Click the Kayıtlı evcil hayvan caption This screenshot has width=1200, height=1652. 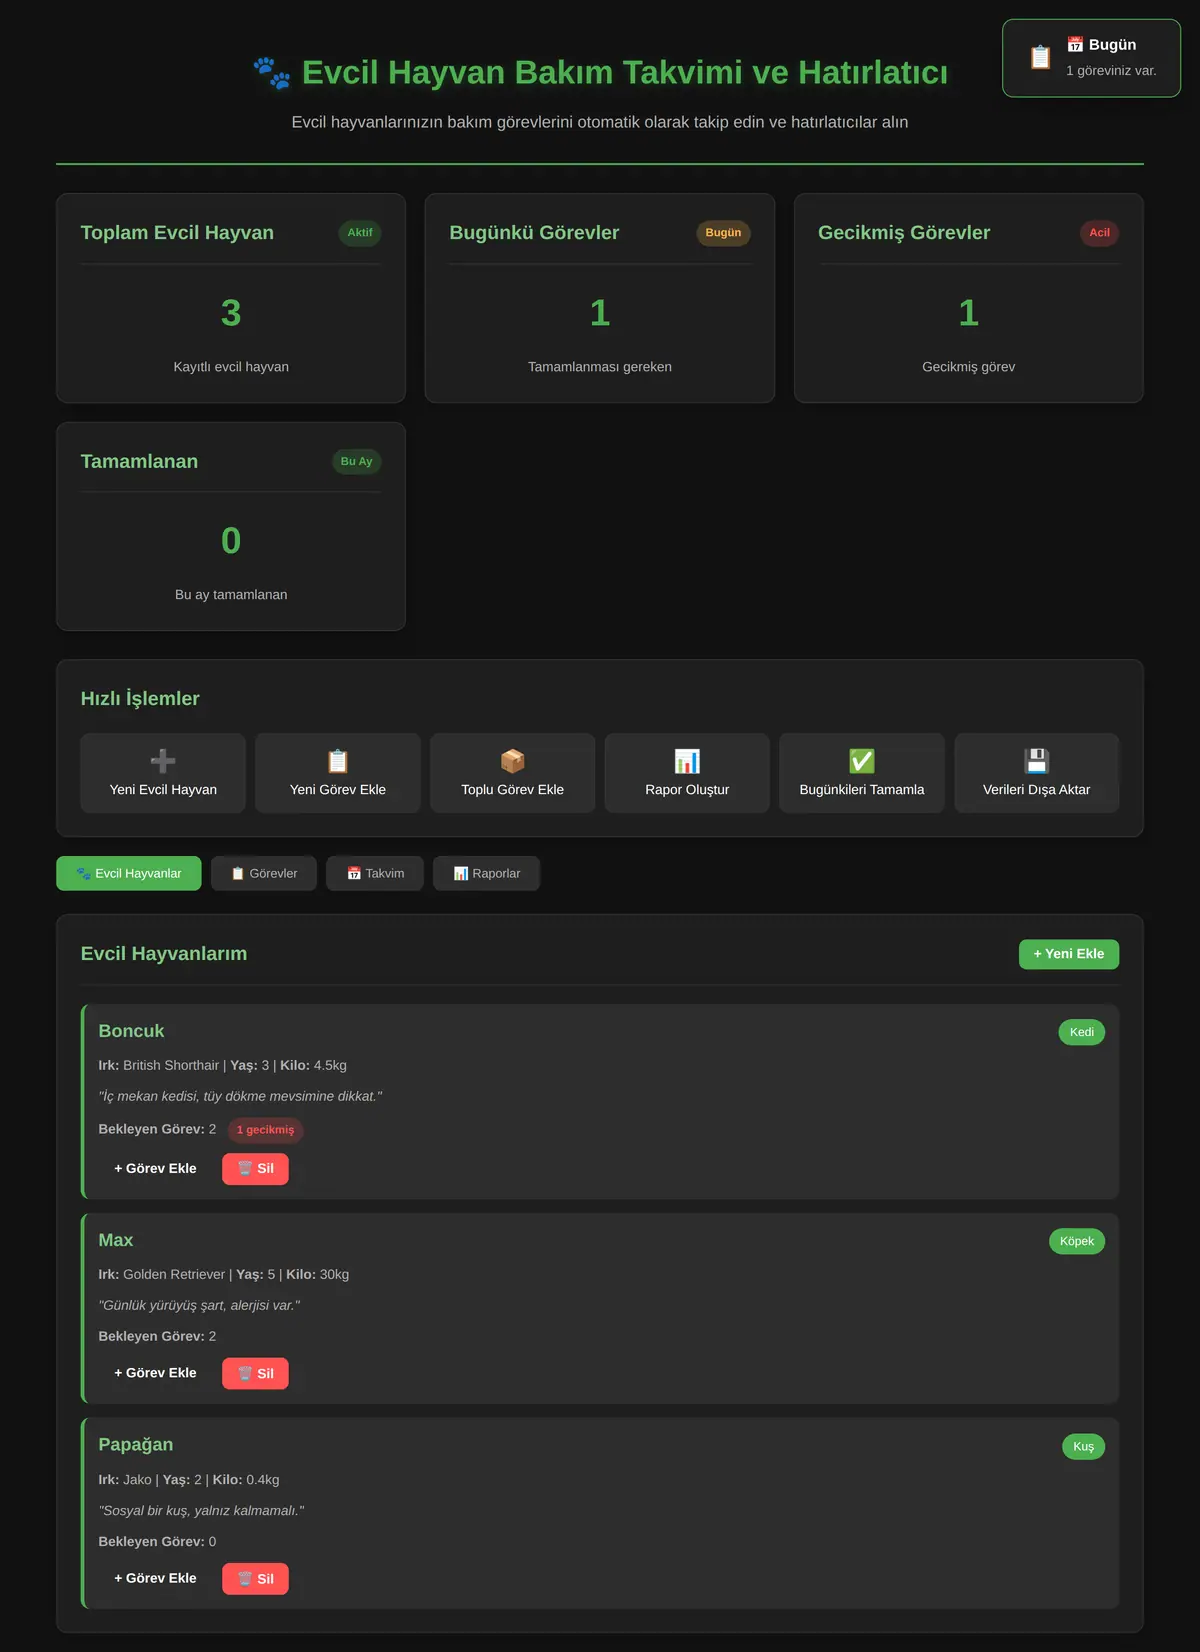[231, 367]
